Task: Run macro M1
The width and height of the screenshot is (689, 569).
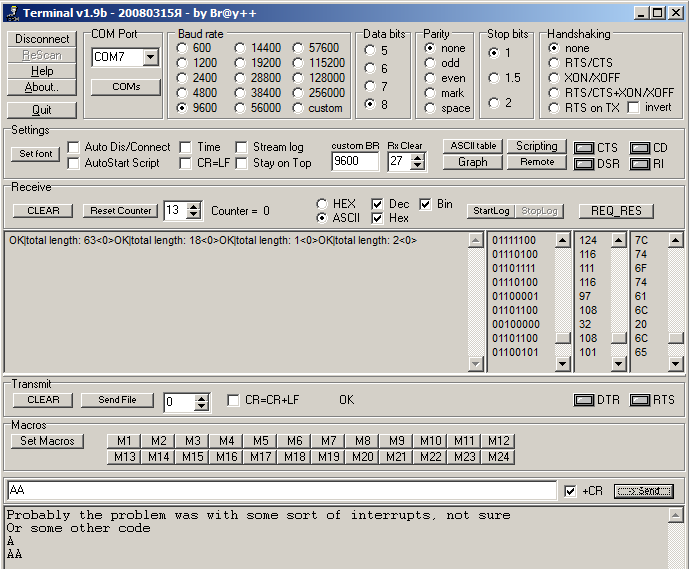Action: point(124,441)
